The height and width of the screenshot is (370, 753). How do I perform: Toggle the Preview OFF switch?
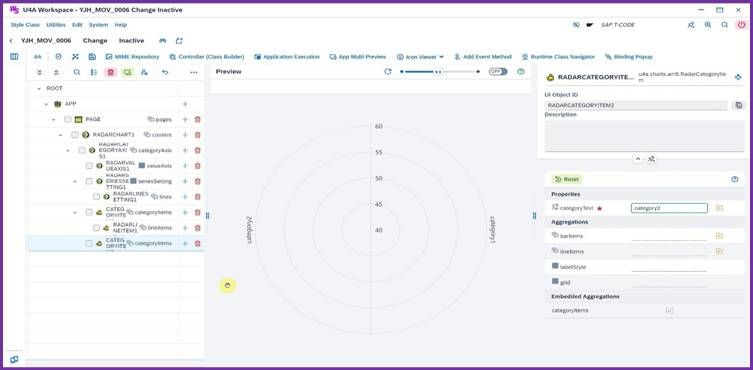498,72
